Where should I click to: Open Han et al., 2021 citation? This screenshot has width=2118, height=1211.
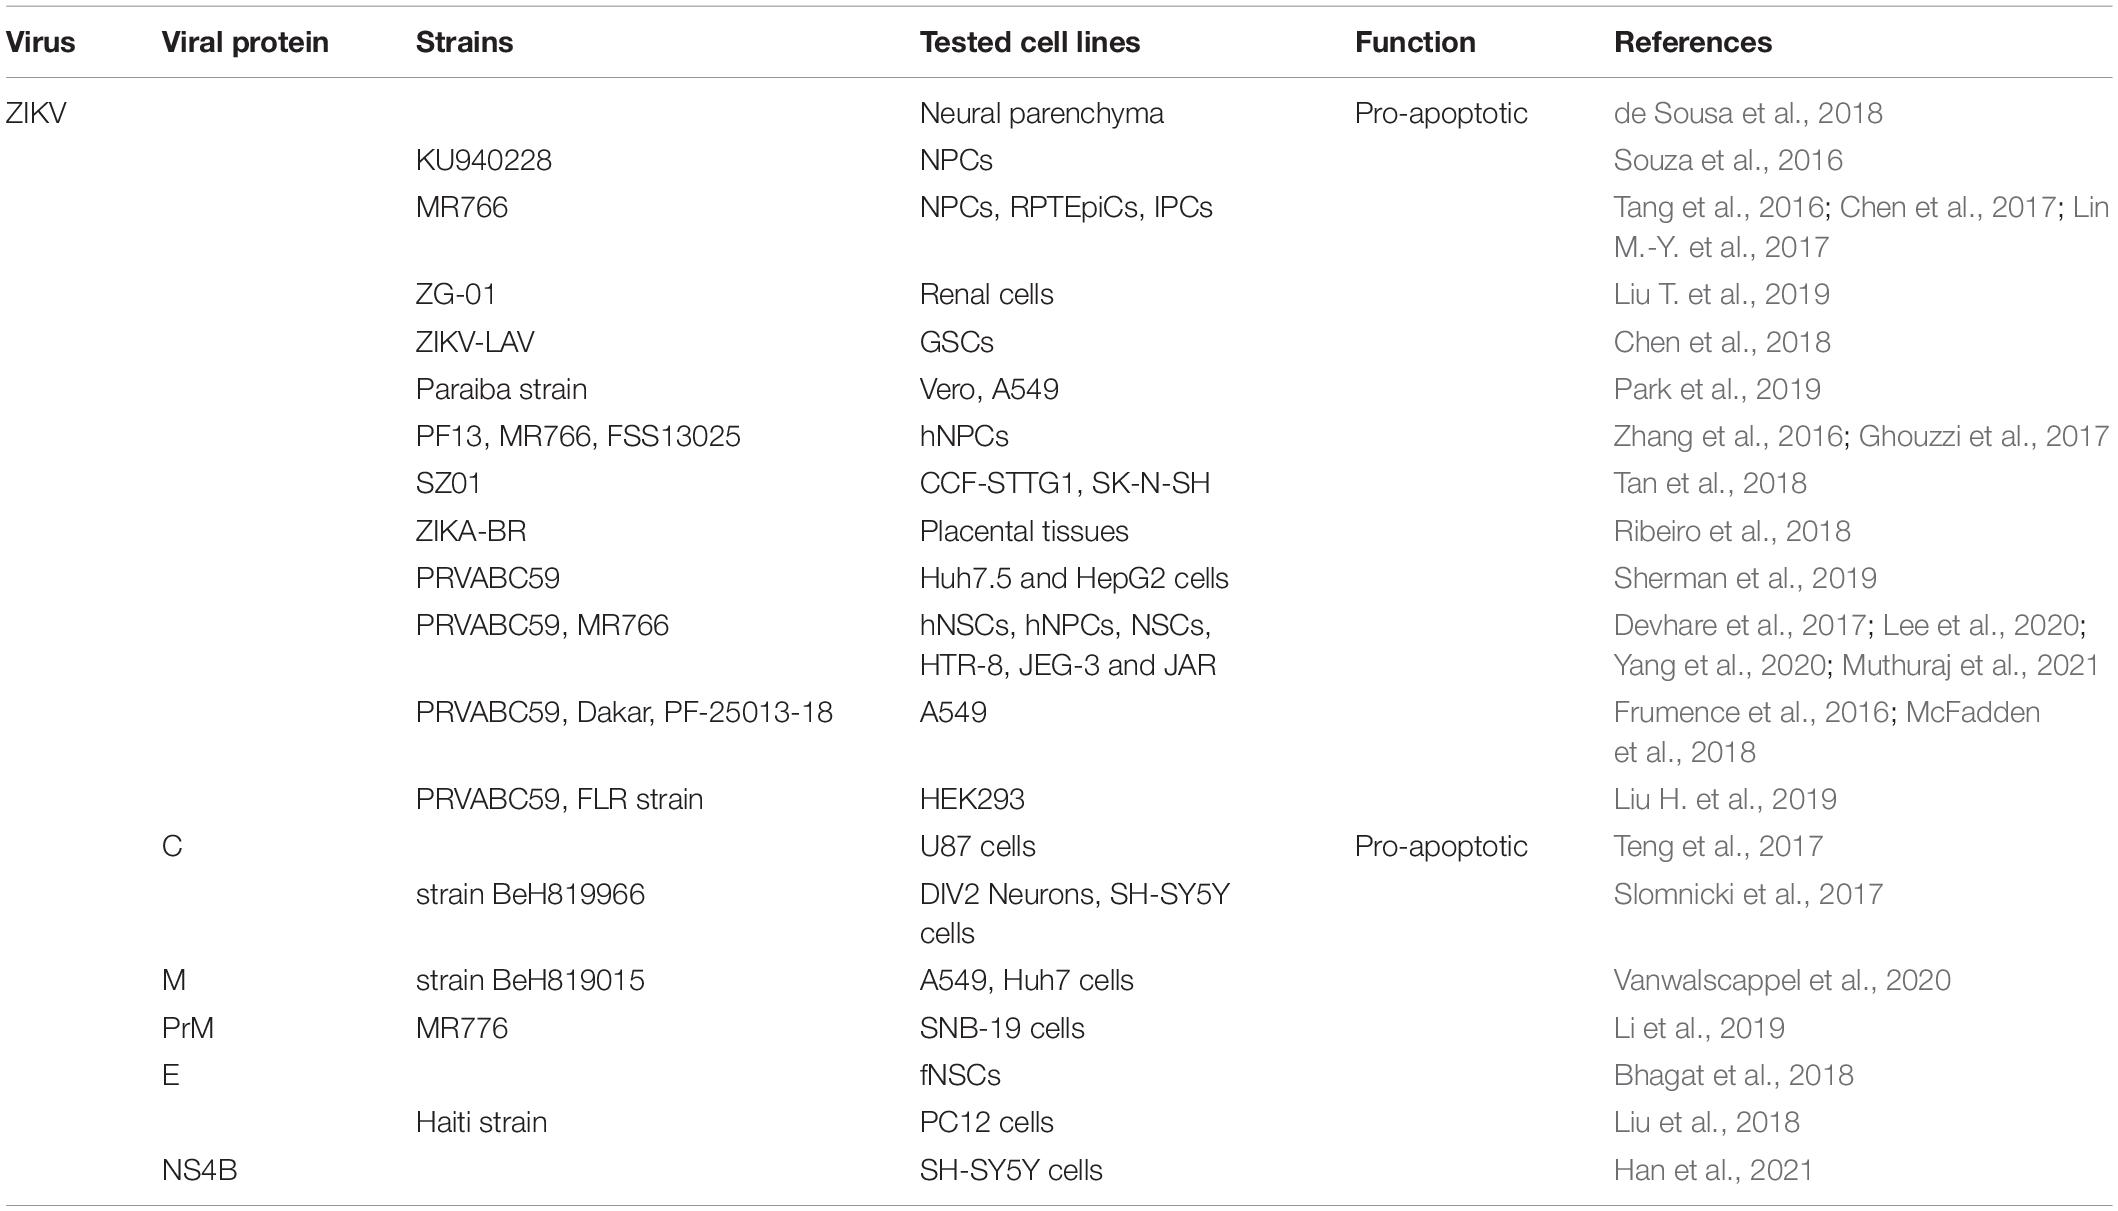point(1712,1170)
